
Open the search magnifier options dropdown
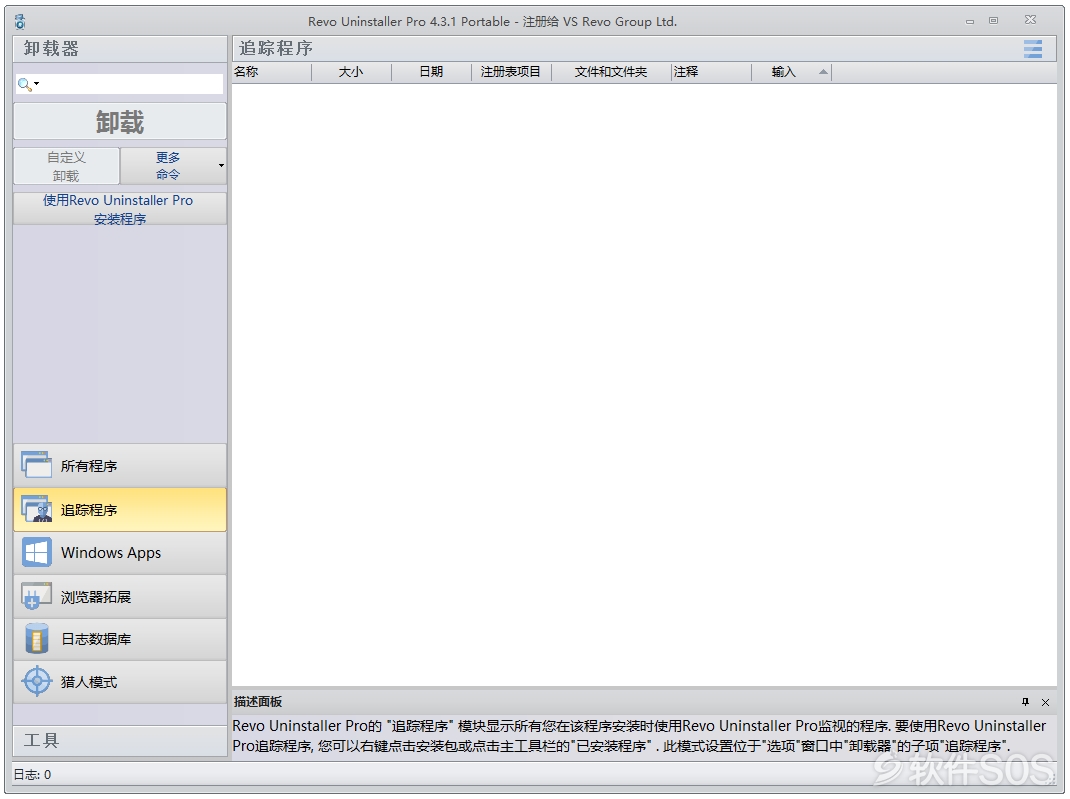point(29,84)
